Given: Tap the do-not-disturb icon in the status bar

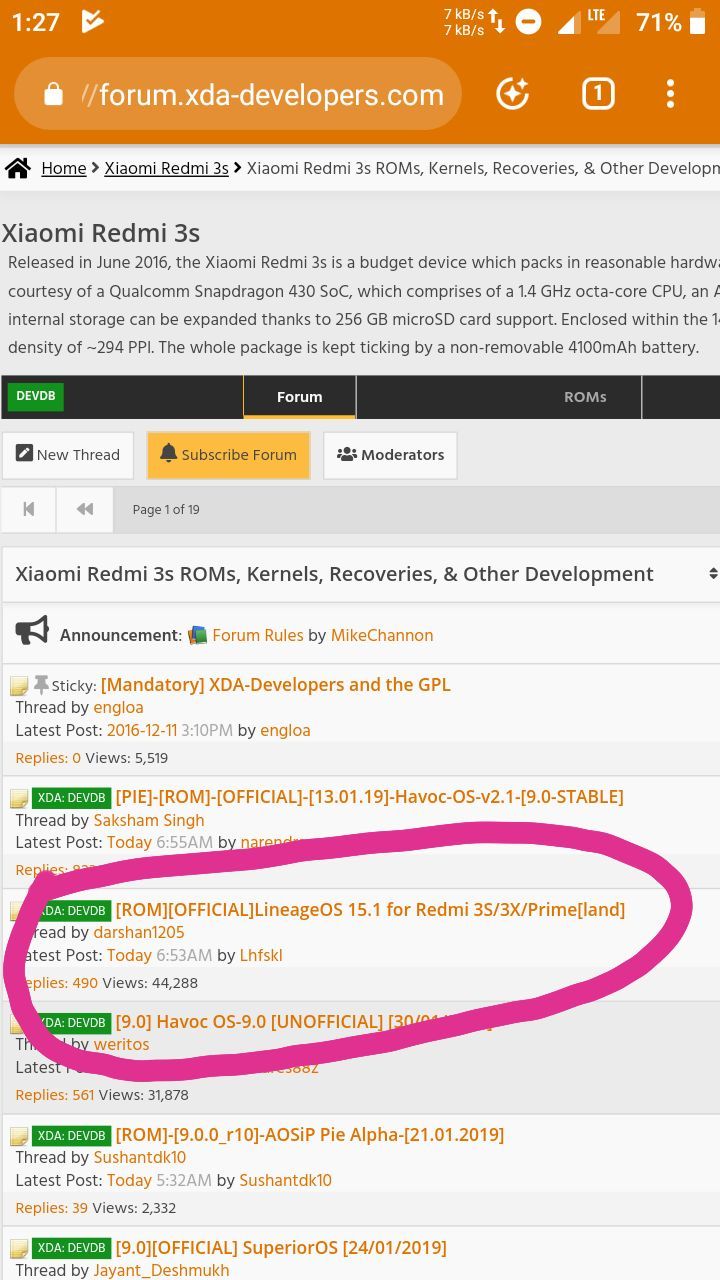Looking at the screenshot, I should (x=528, y=22).
